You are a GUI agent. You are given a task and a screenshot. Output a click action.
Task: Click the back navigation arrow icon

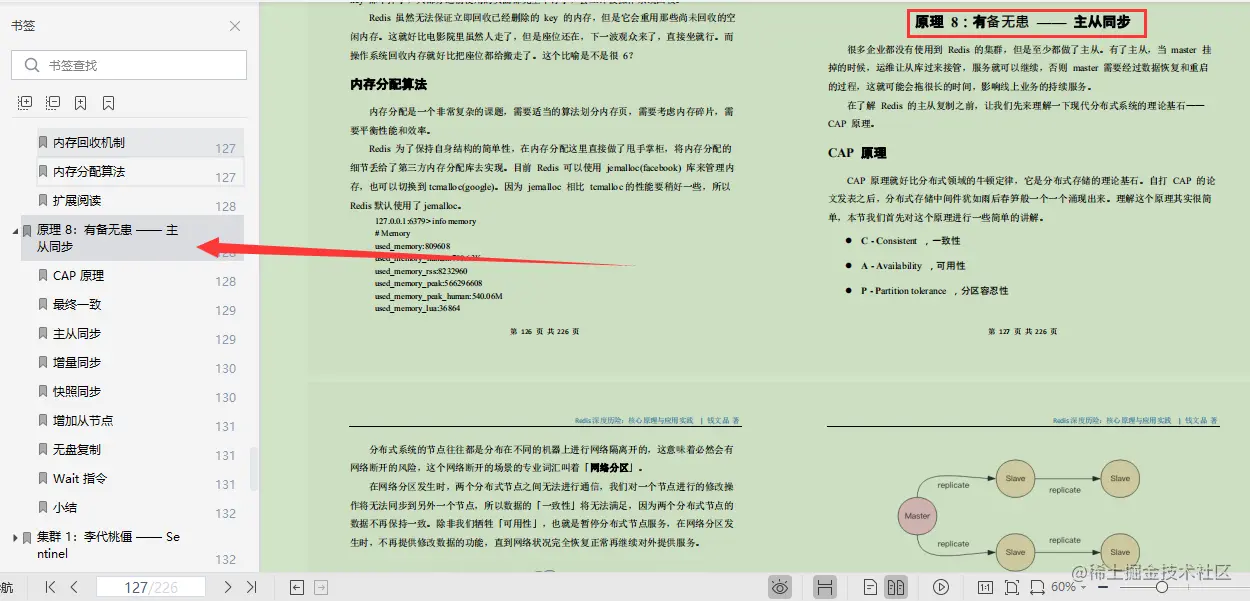click(296, 587)
